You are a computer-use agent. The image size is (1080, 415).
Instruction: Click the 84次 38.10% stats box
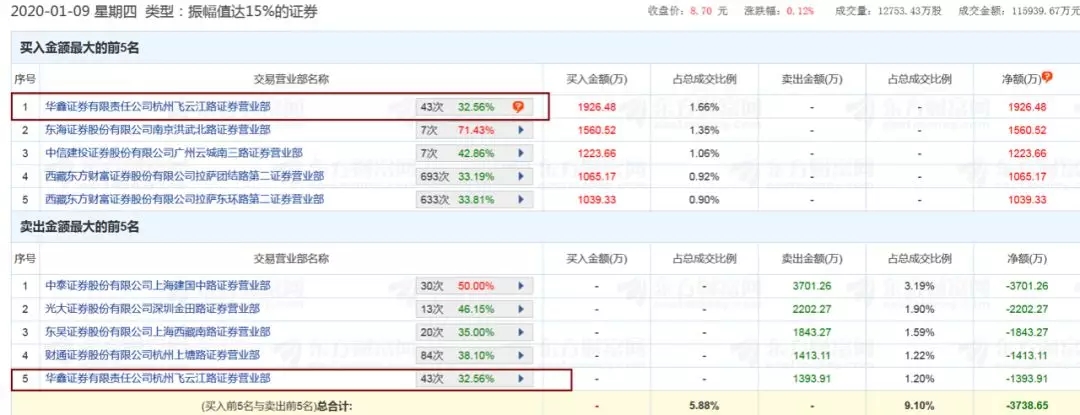pyautogui.click(x=475, y=355)
